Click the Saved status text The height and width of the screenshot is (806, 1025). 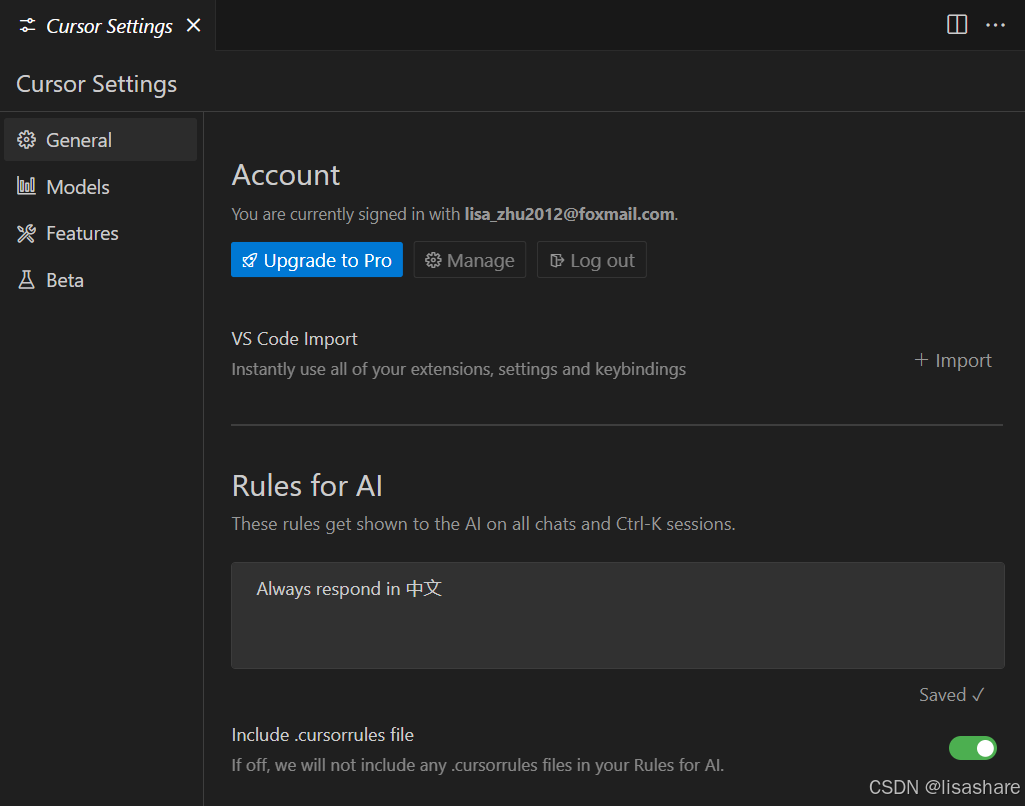pos(952,695)
